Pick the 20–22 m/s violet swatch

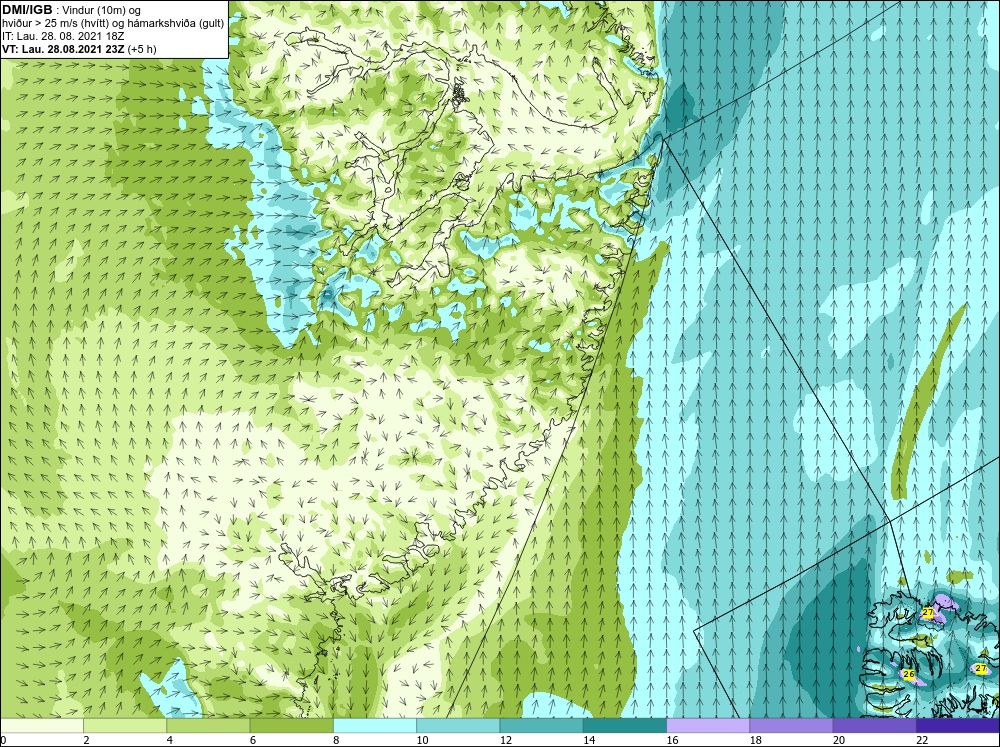(x=875, y=726)
